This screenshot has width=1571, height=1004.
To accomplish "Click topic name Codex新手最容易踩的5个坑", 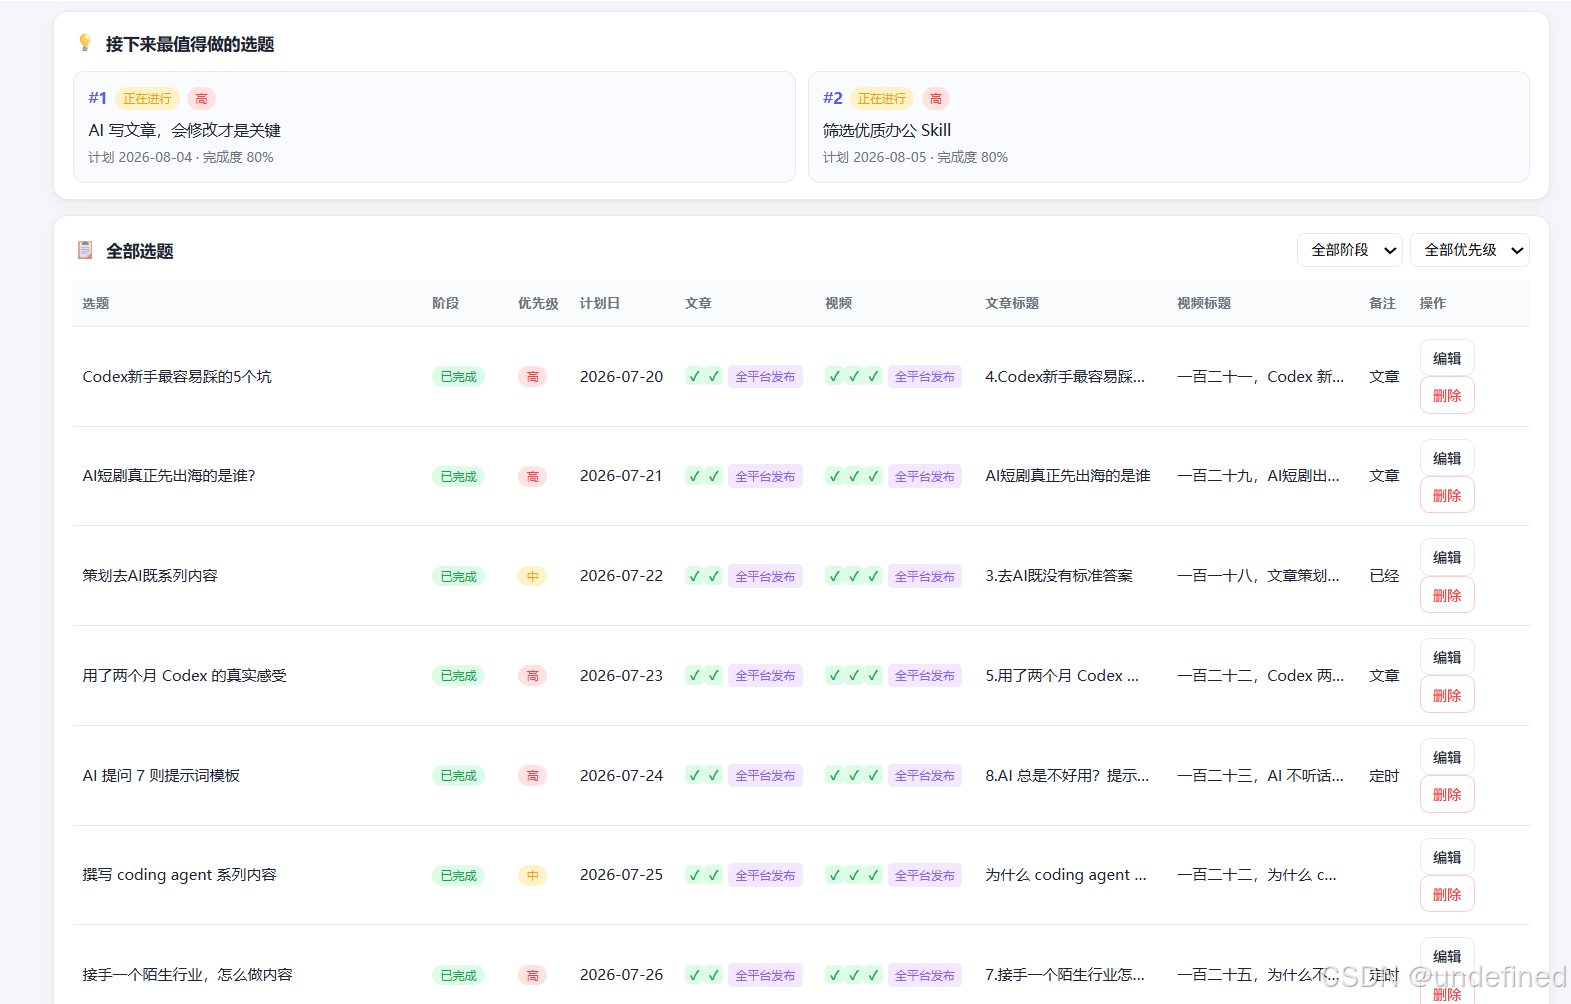I will [177, 376].
